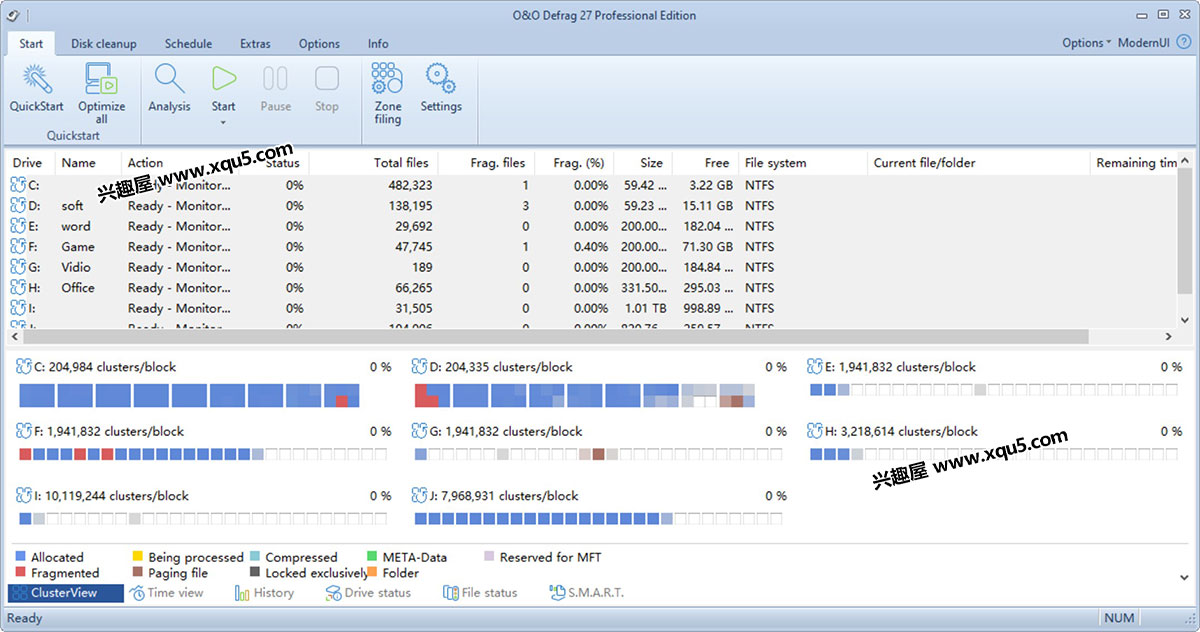Switch to Time view tab

[167, 593]
